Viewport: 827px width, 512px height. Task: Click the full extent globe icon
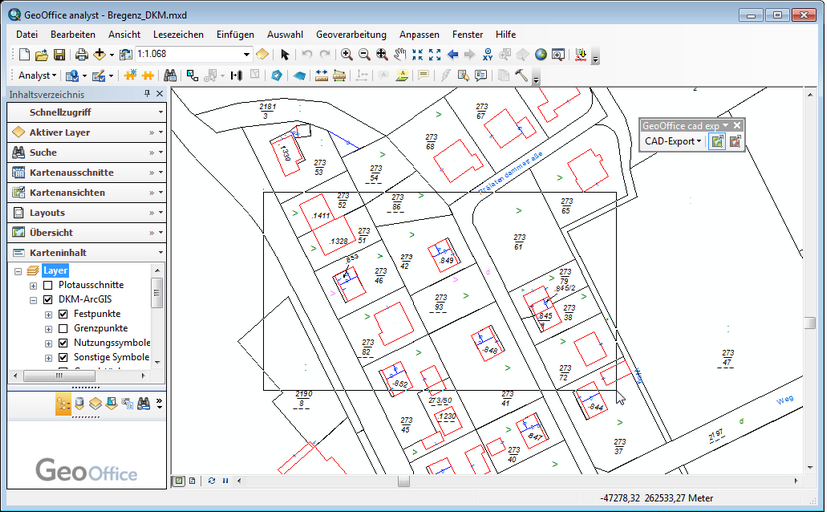pyautogui.click(x=541, y=54)
